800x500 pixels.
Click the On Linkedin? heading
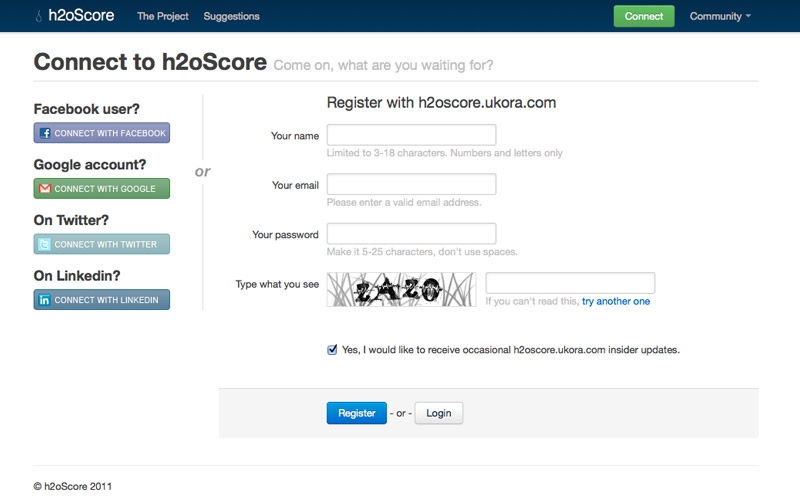coord(77,276)
